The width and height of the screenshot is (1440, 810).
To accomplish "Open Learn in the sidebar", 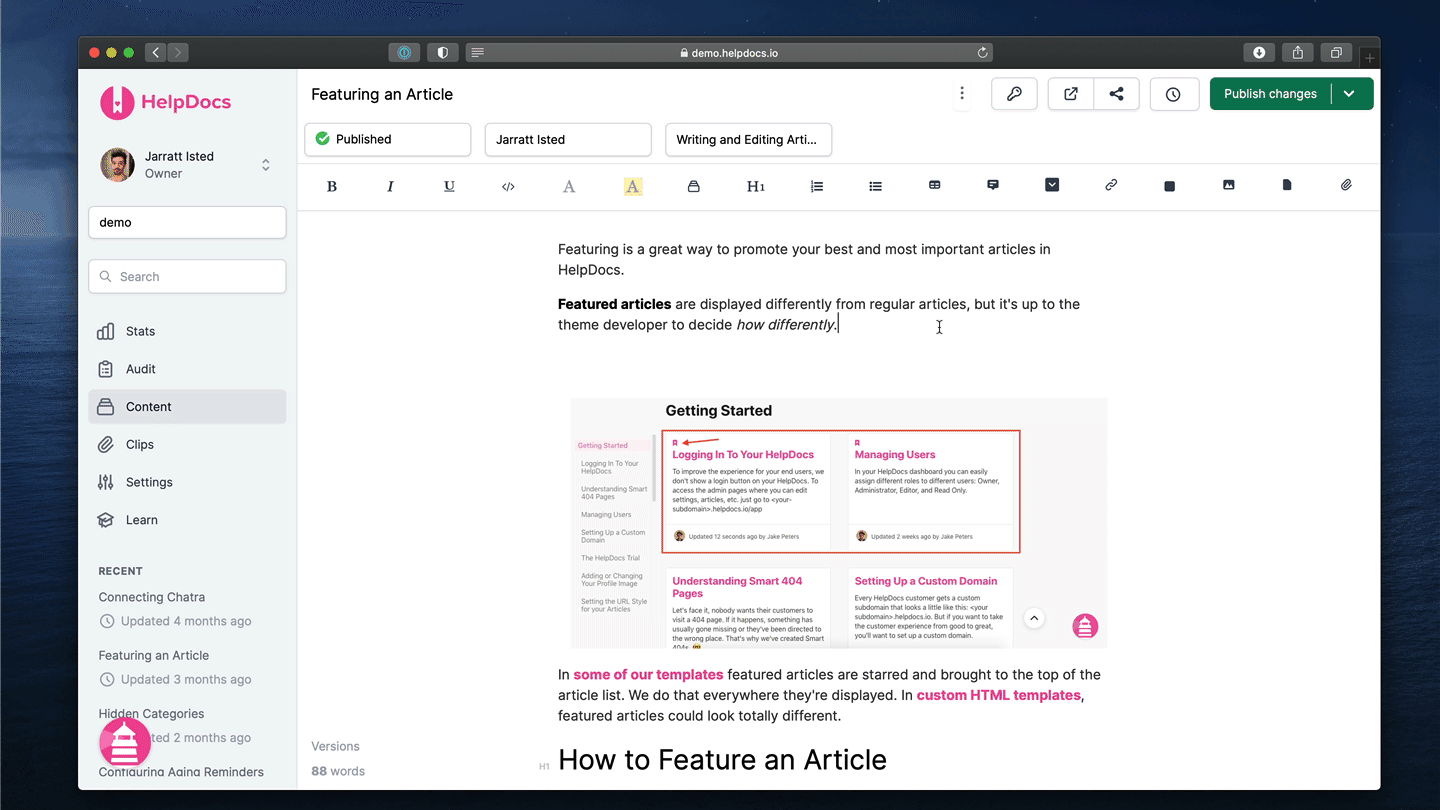I will pos(187,520).
